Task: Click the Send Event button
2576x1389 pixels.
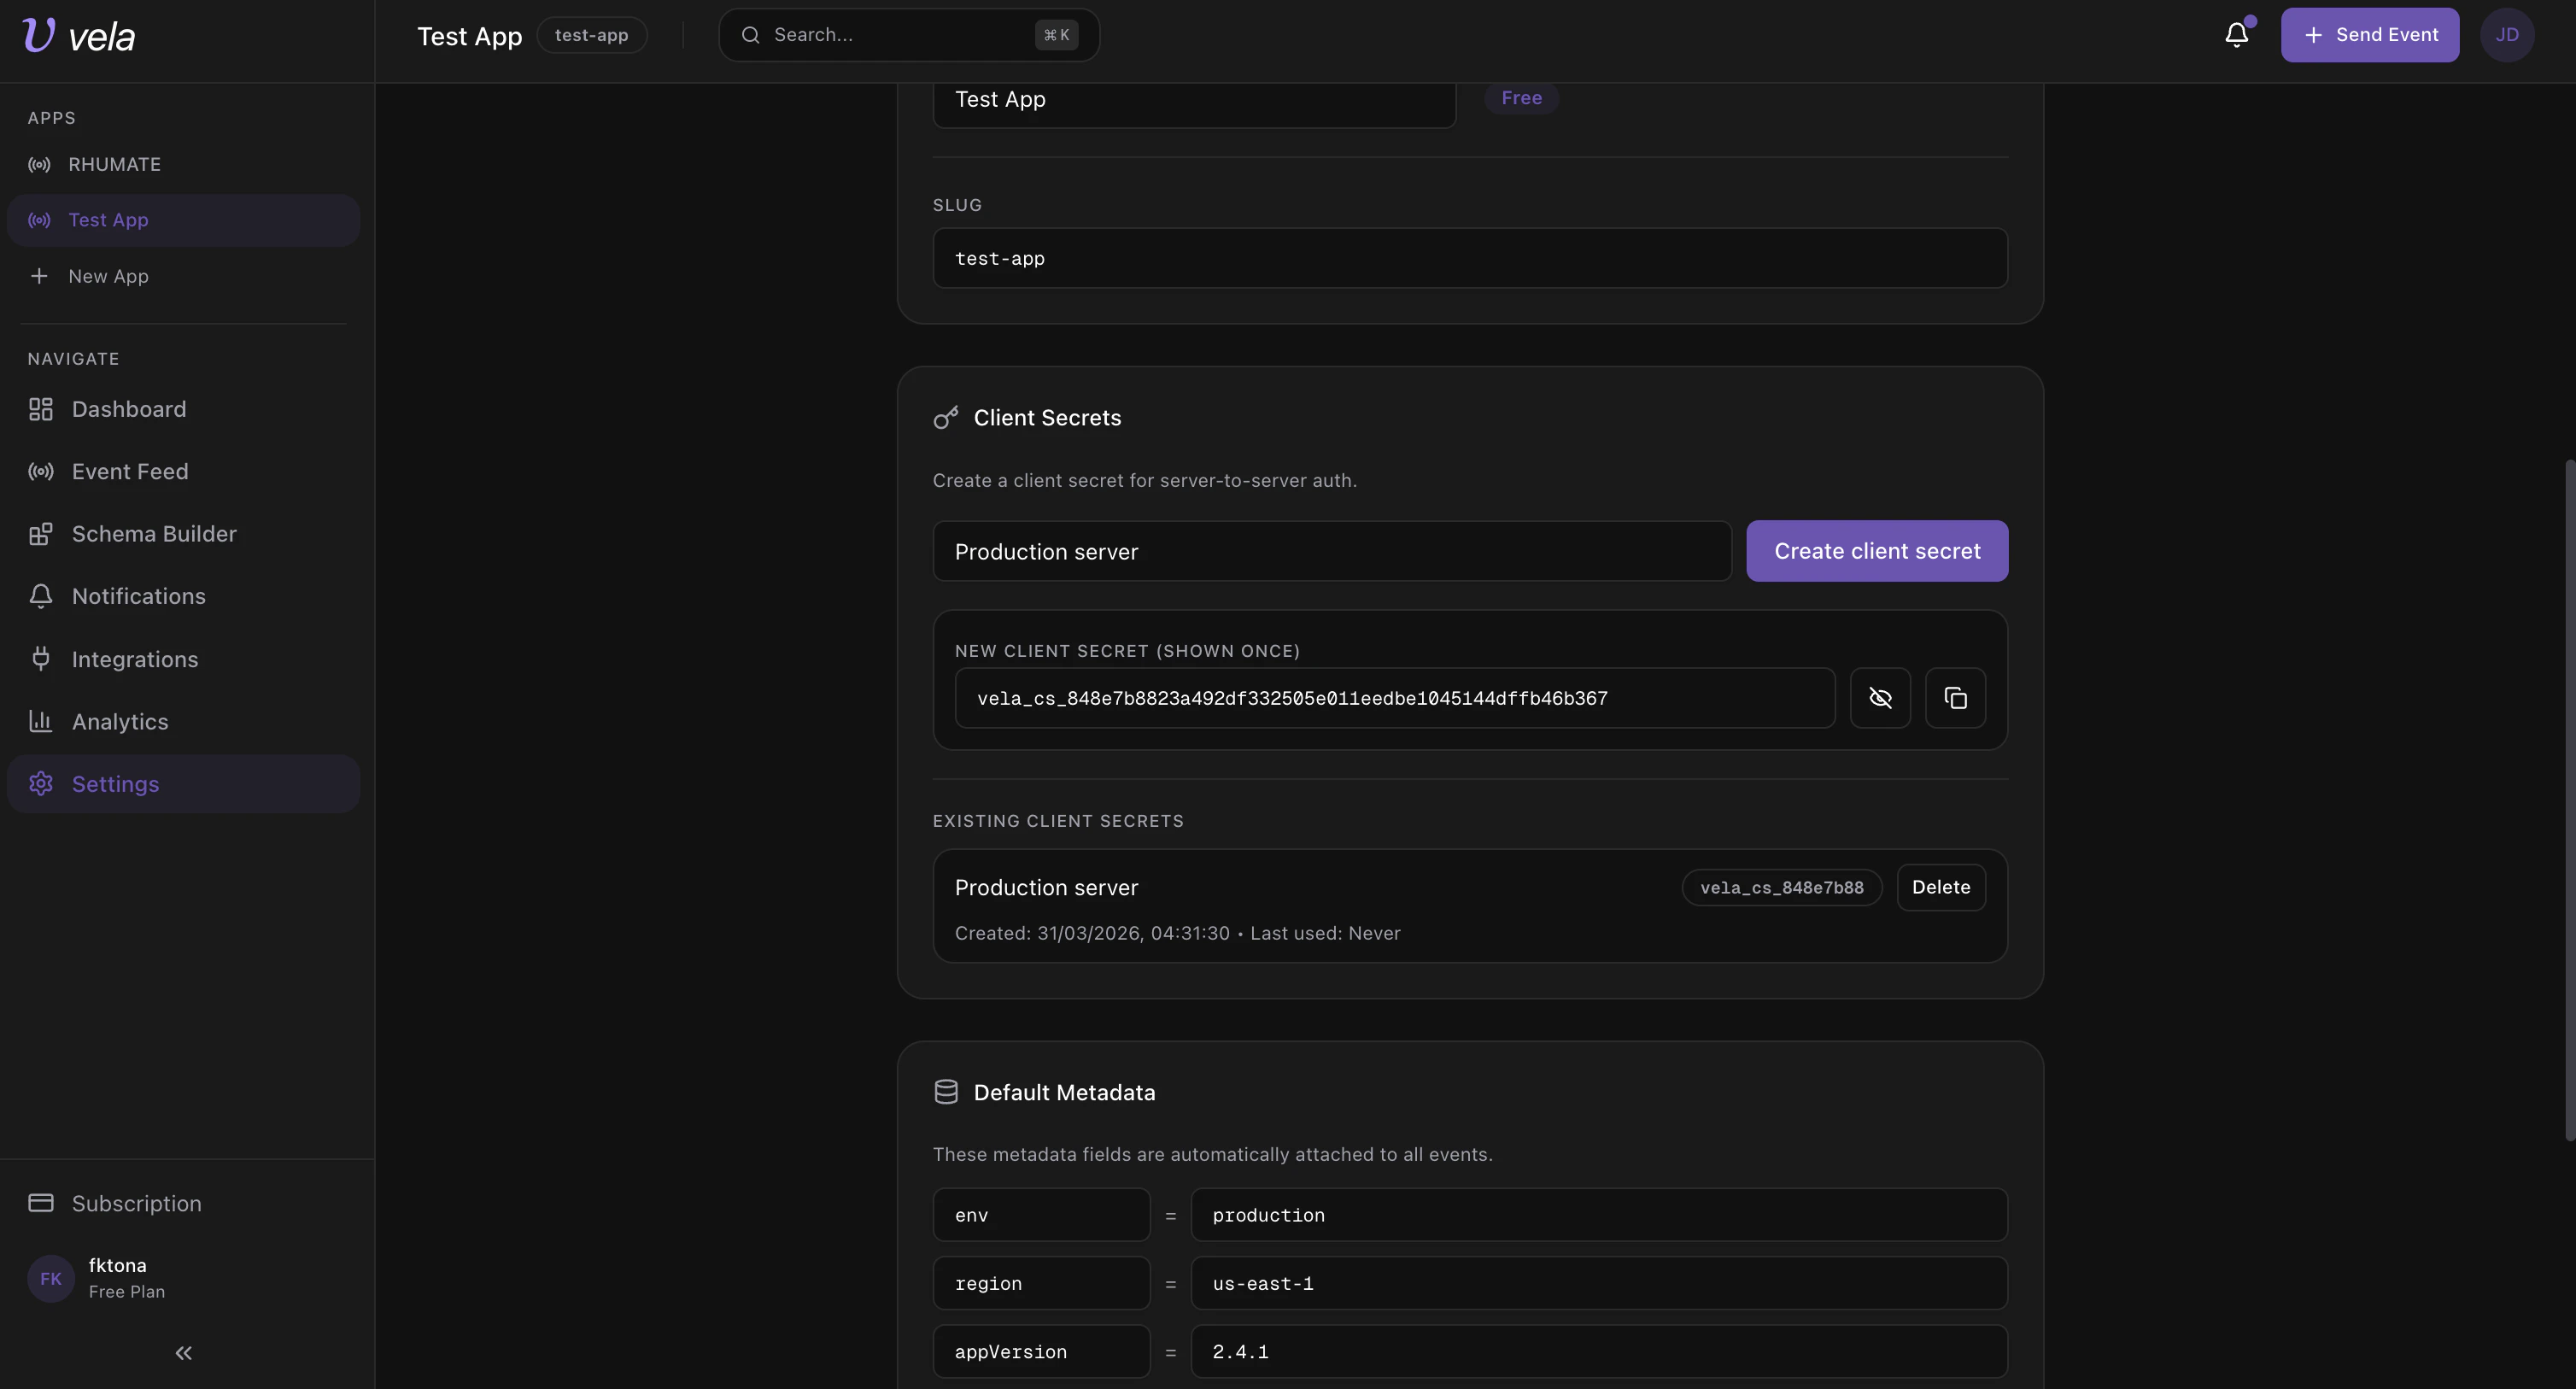Action: click(x=2370, y=33)
